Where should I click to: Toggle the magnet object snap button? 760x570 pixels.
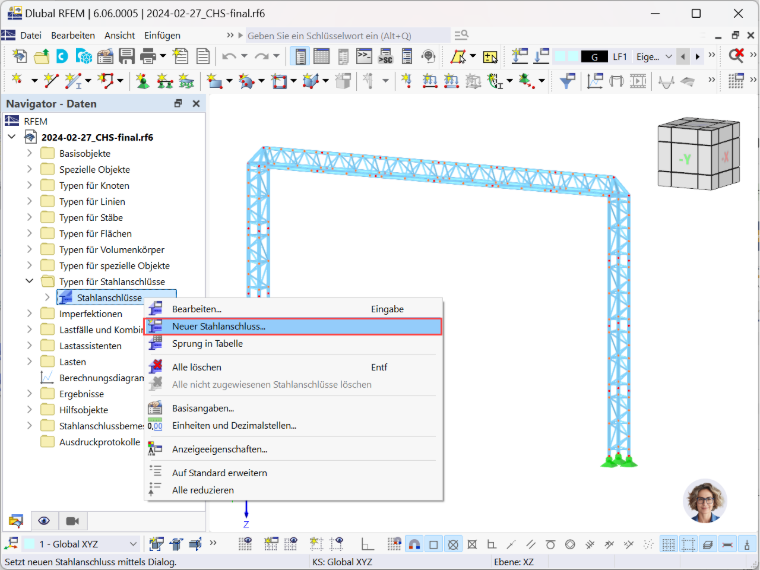(414, 544)
